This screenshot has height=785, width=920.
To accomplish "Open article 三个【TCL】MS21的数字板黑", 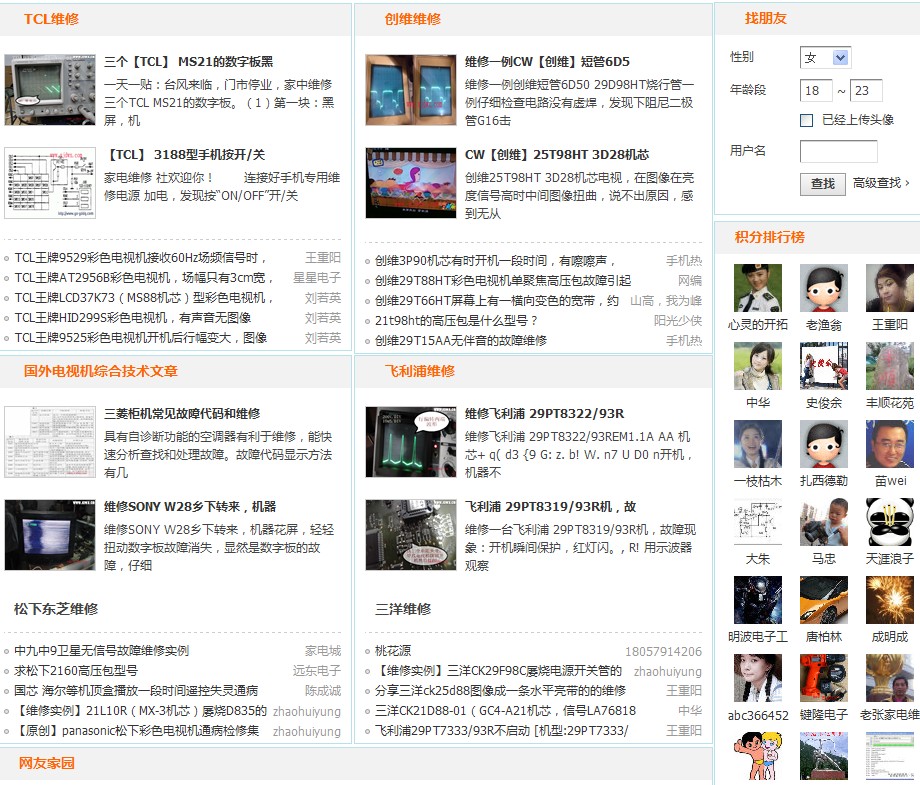I will pos(188,62).
